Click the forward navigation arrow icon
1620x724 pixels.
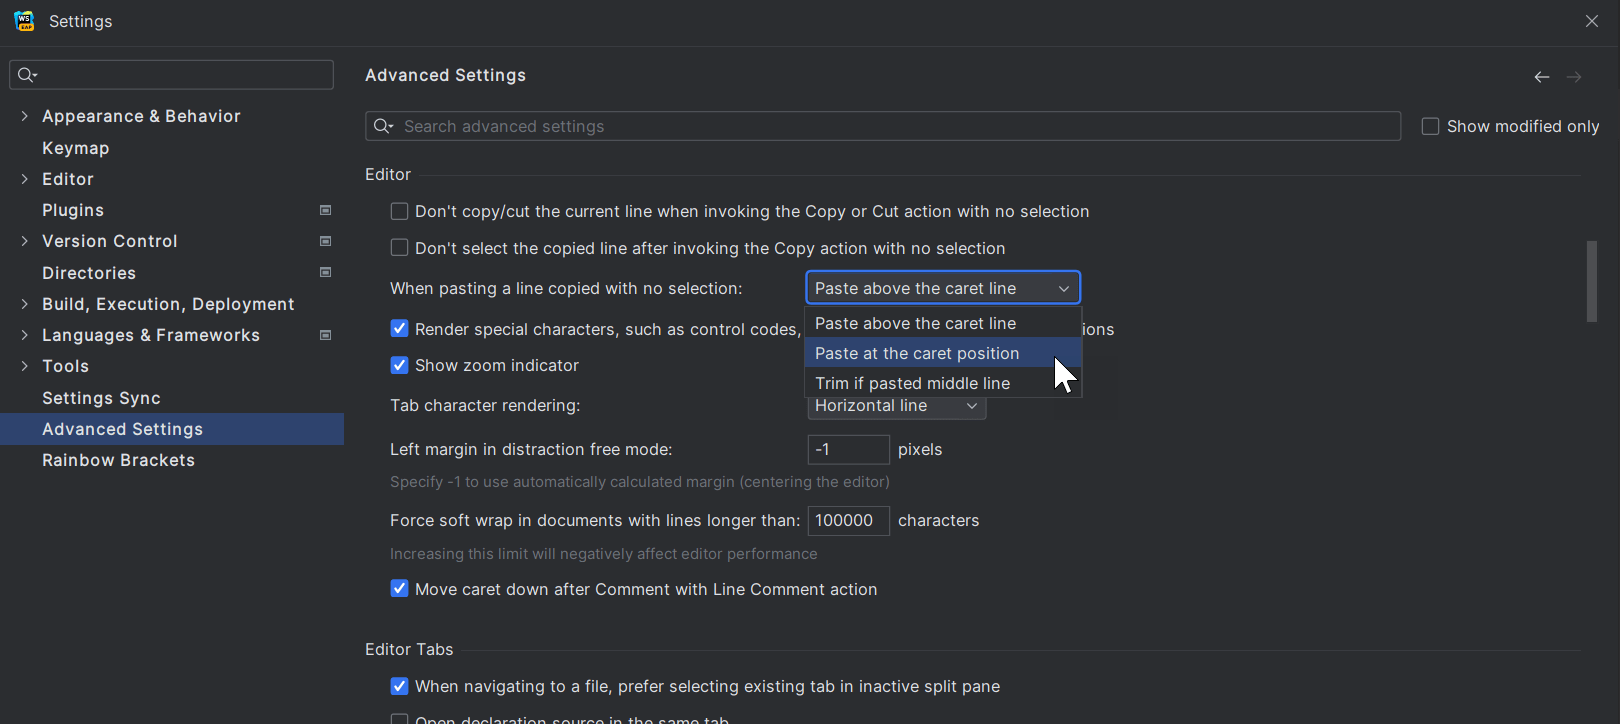tap(1574, 77)
